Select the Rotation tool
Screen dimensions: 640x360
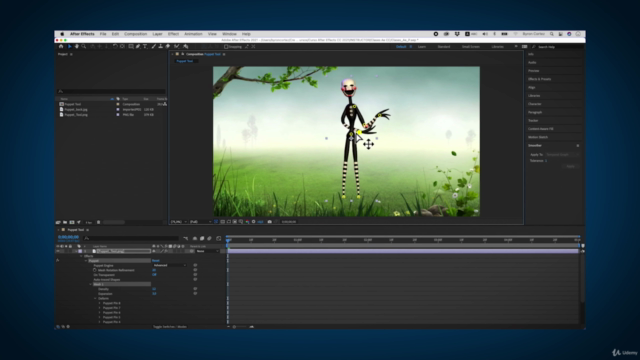pos(115,47)
